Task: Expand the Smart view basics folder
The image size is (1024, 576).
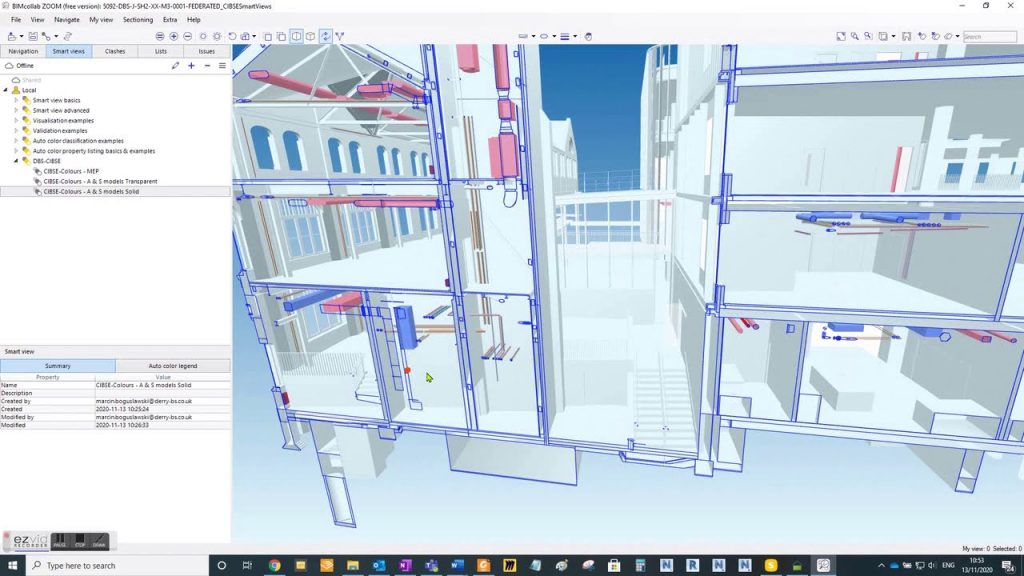Action: (x=16, y=101)
